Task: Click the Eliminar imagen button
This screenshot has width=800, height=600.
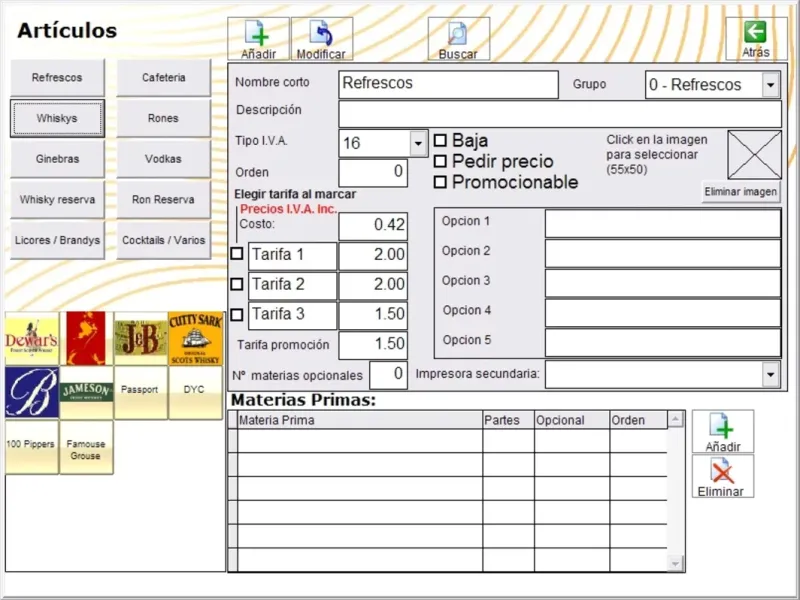Action: point(741,192)
